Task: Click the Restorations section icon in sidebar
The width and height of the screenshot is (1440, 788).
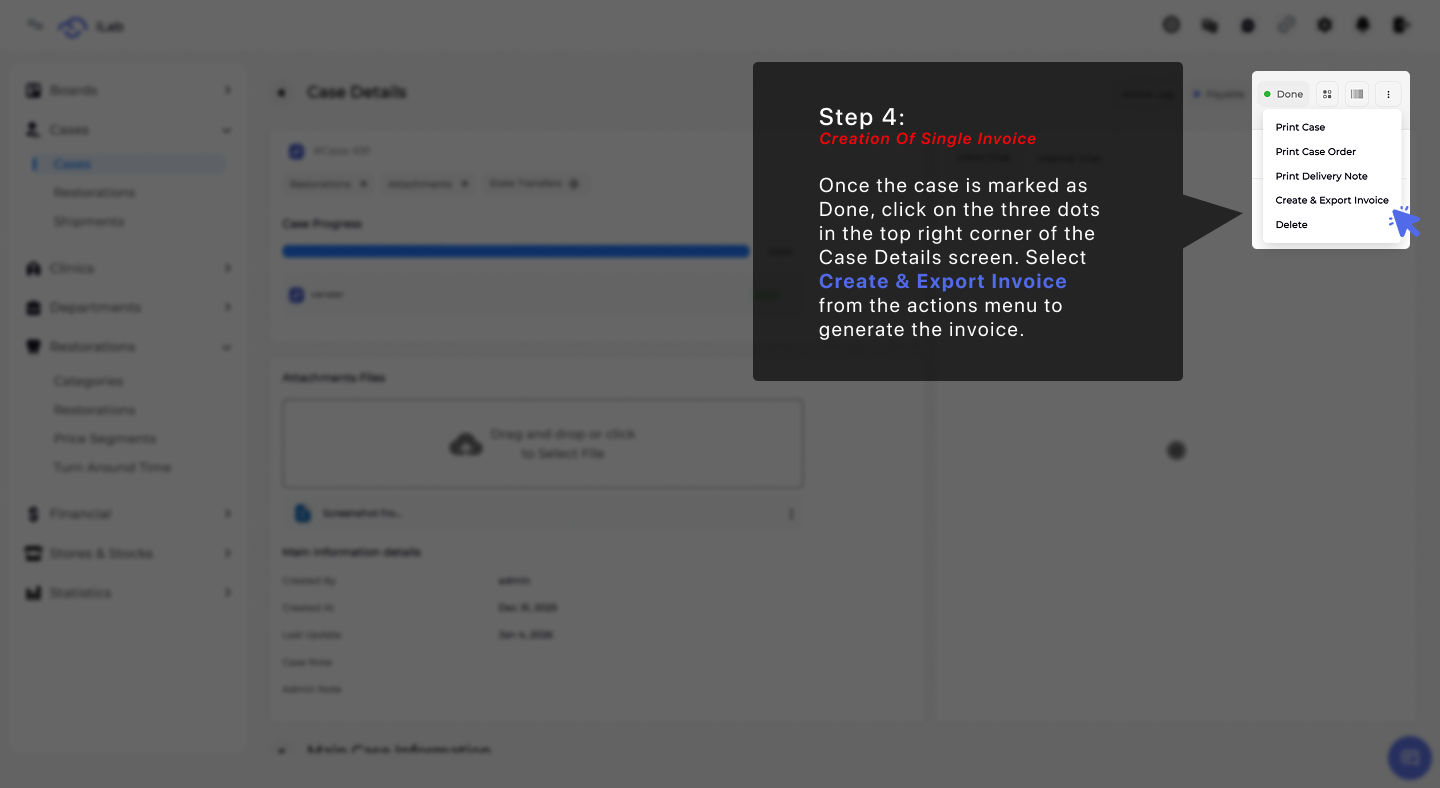Action: tap(33, 347)
